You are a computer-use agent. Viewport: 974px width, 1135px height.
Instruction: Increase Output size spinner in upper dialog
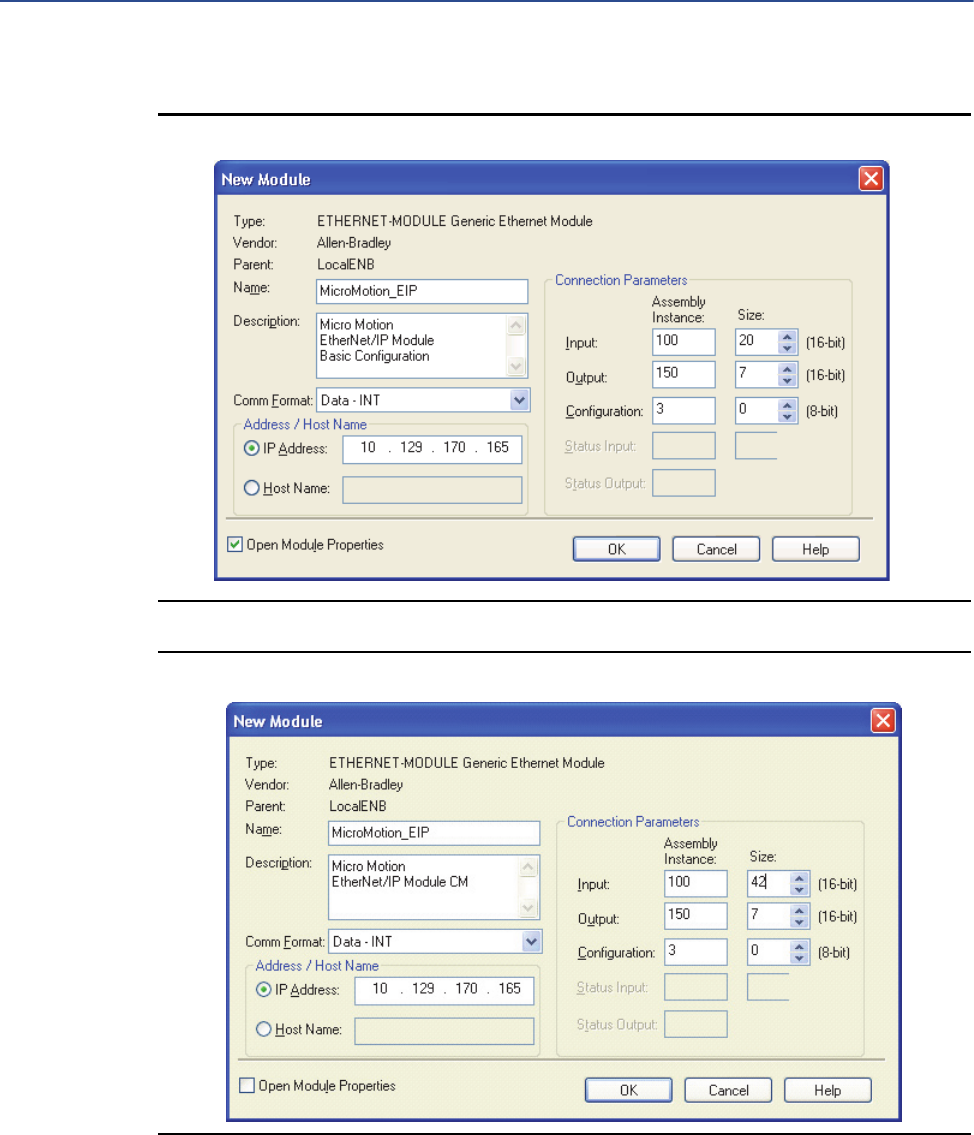coord(787,369)
